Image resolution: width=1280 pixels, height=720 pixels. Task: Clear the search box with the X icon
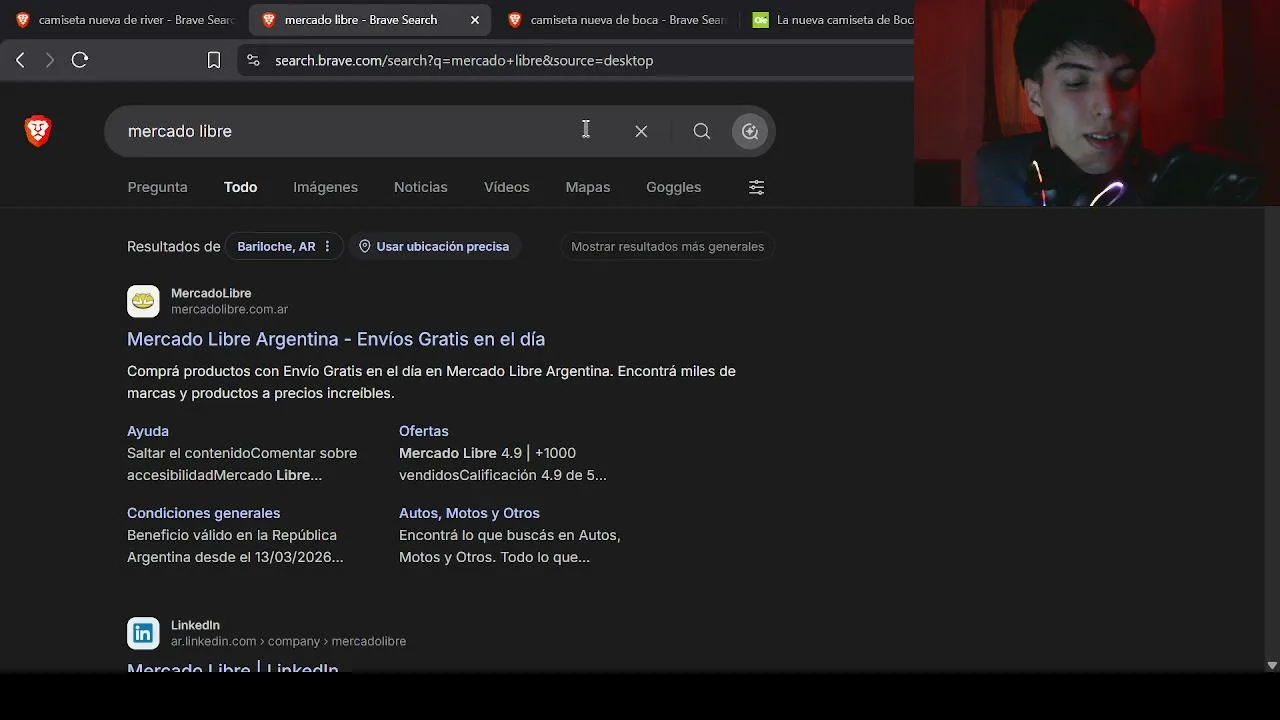[x=641, y=131]
